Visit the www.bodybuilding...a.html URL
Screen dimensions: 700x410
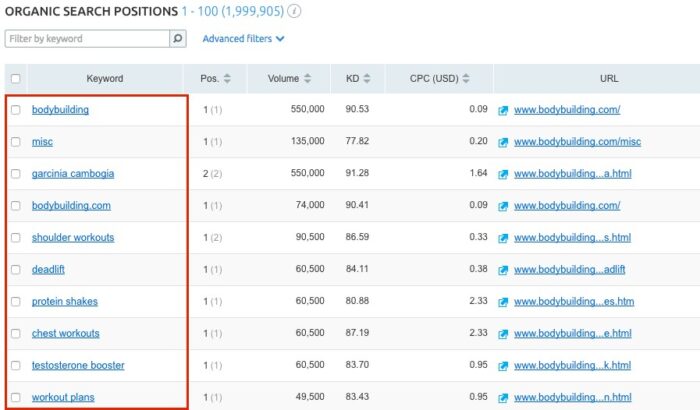point(572,174)
